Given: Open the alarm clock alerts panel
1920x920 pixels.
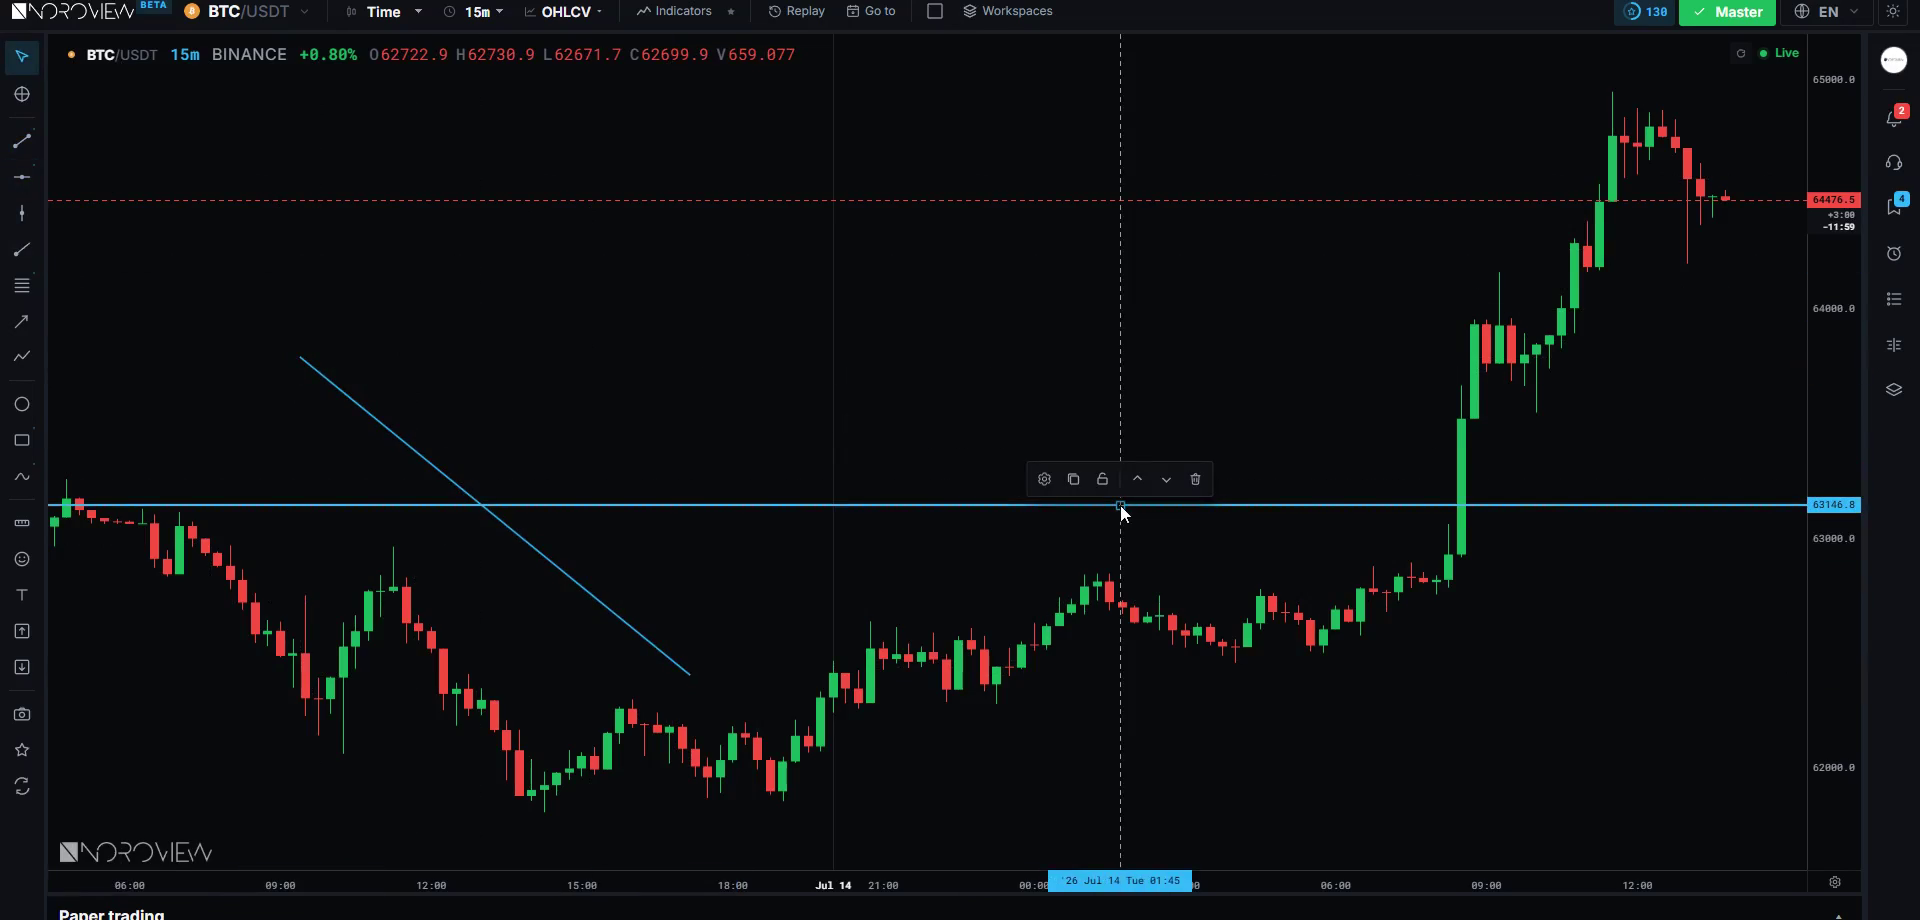Looking at the screenshot, I should 1894,254.
